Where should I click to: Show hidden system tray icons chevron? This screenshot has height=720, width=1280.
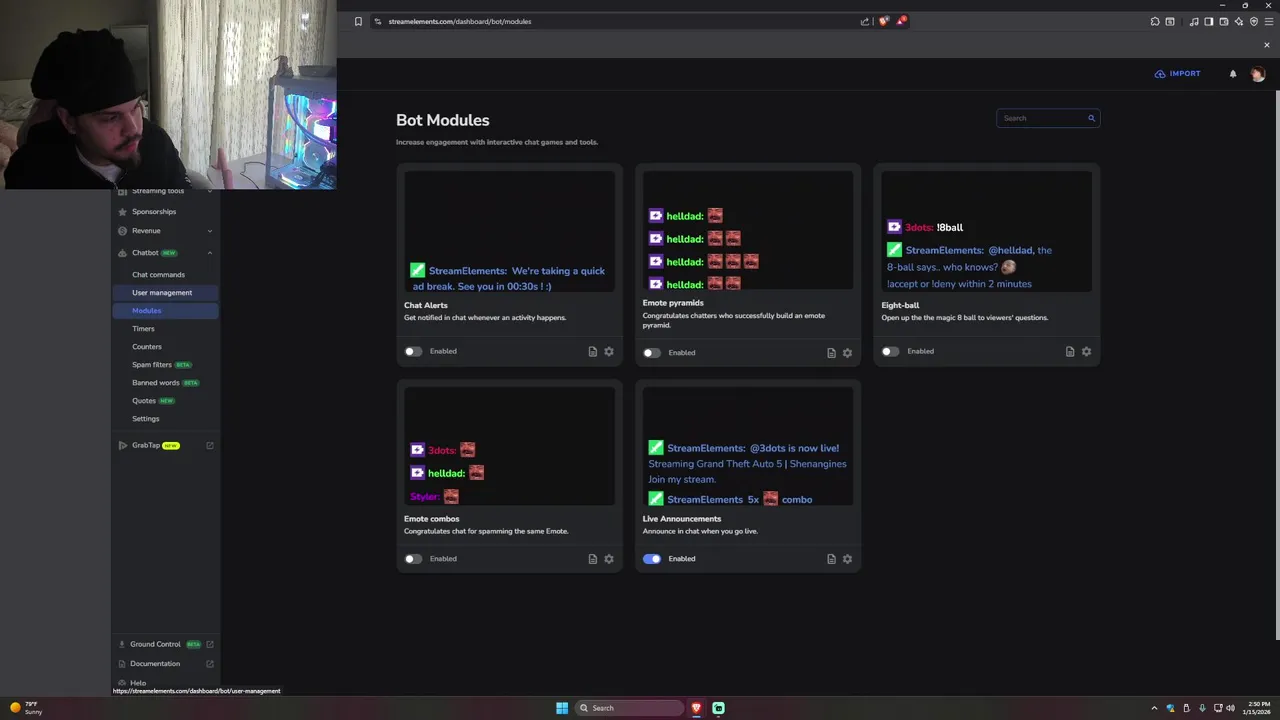(1154, 708)
